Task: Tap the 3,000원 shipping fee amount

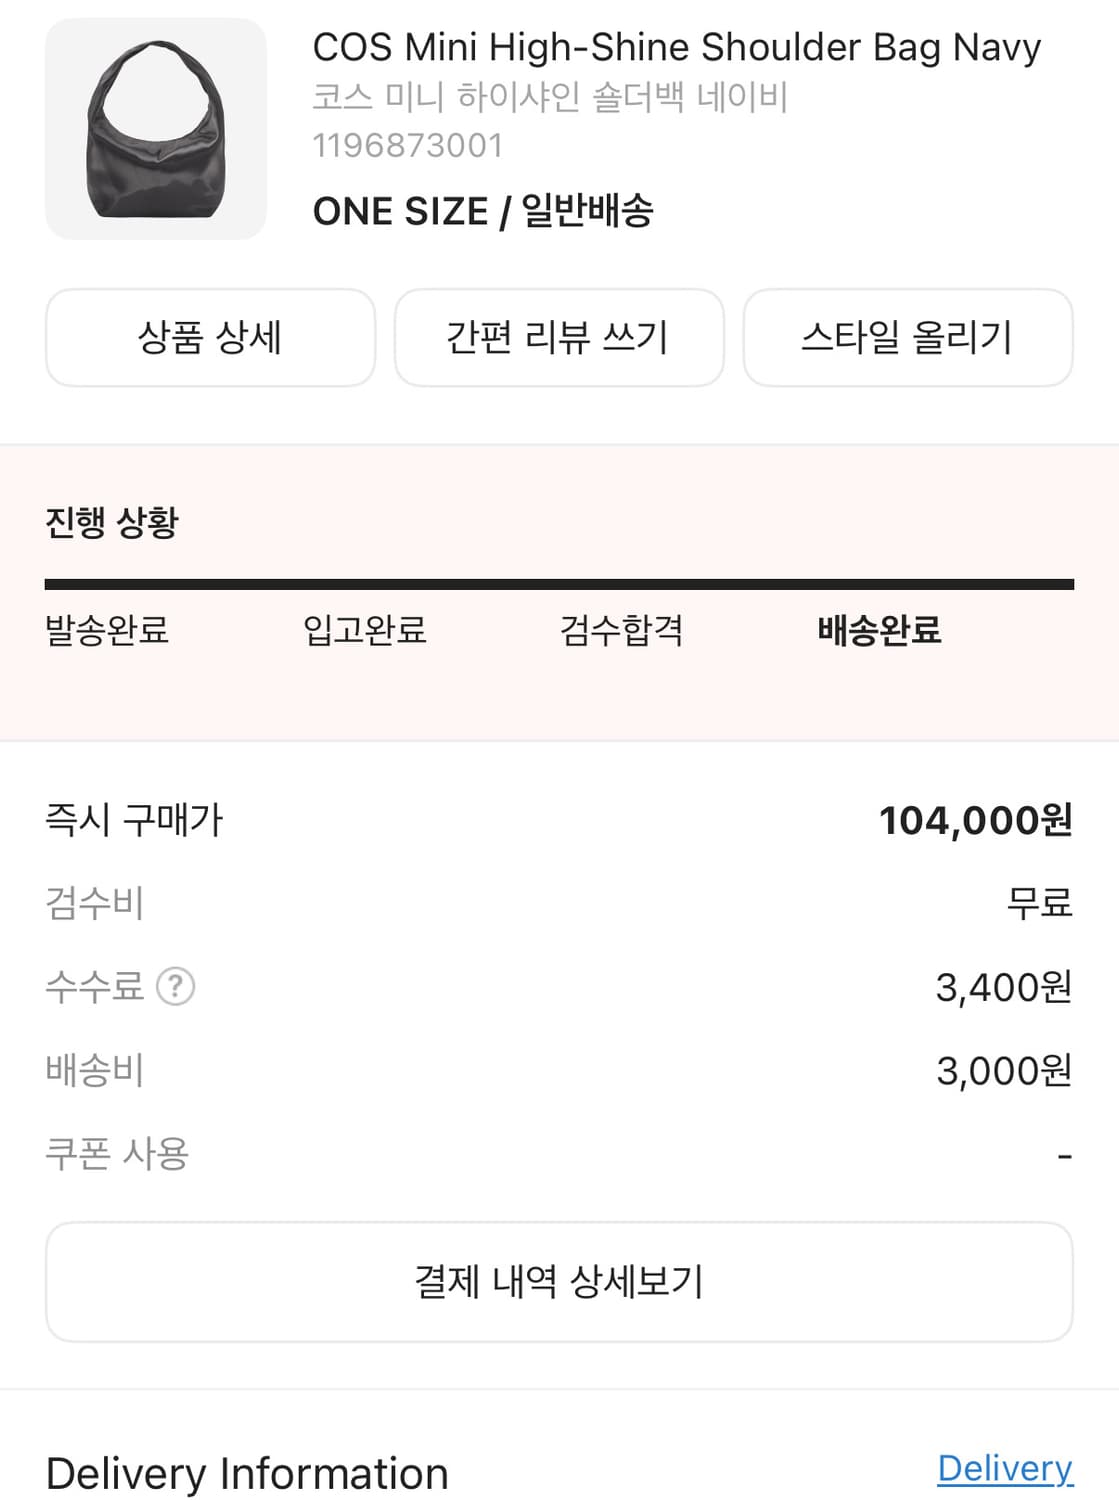Action: (1003, 1071)
